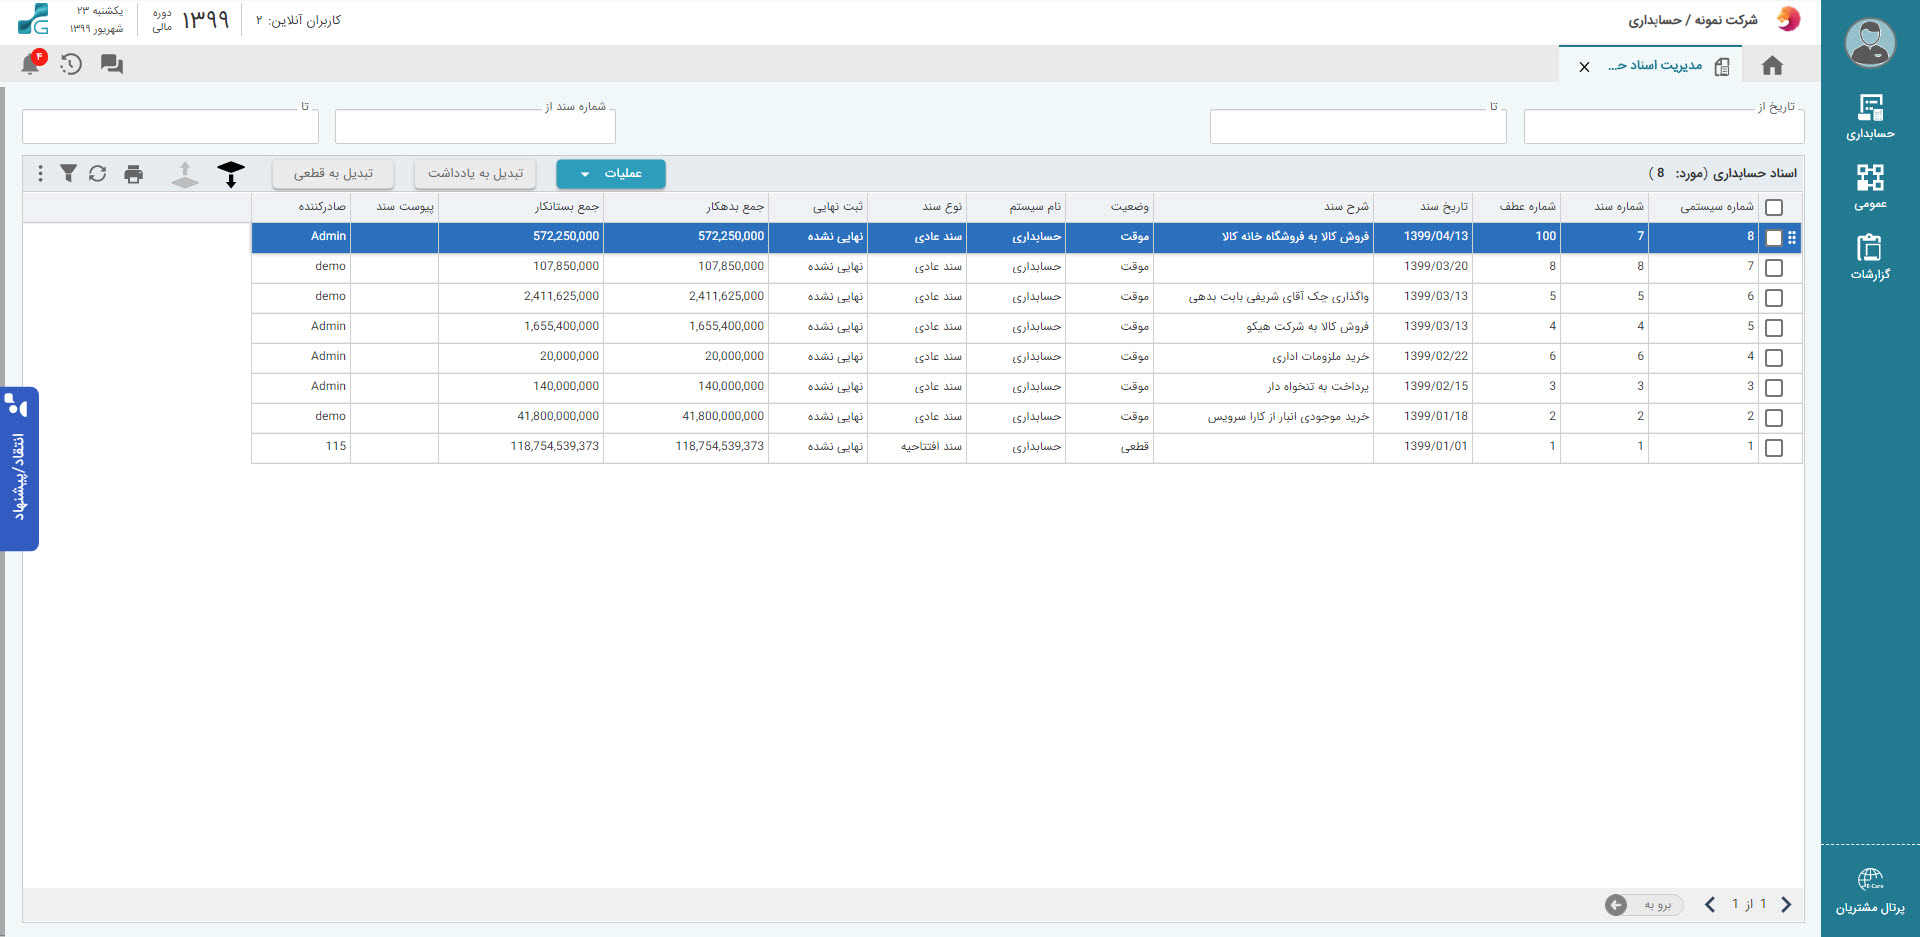Focus the document number 'تا' input
The image size is (1920, 937).
coord(170,127)
